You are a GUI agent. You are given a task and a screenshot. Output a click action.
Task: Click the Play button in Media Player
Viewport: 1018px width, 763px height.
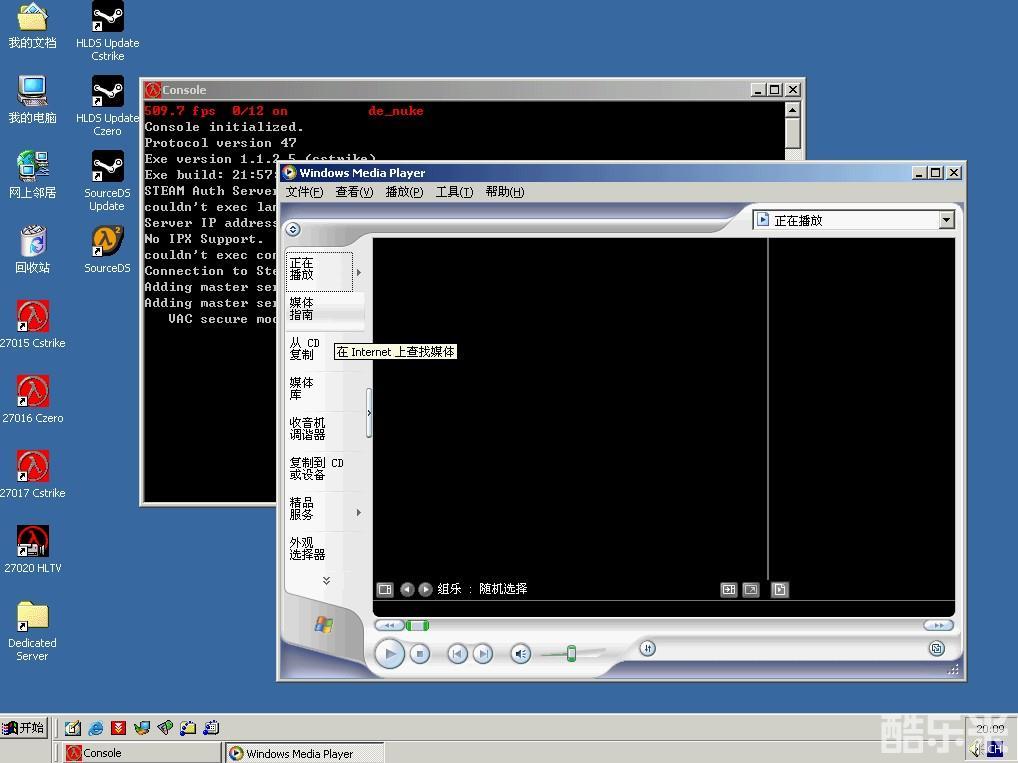(390, 653)
